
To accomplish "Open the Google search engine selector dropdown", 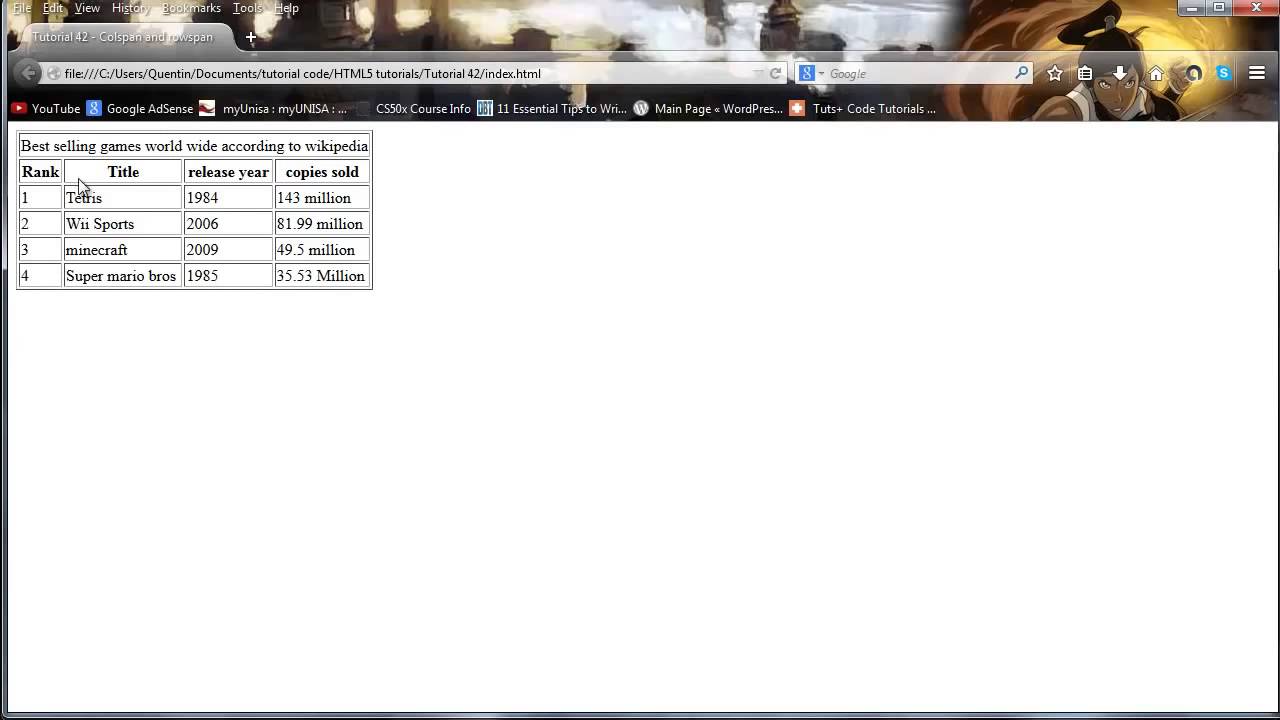I will 811,73.
